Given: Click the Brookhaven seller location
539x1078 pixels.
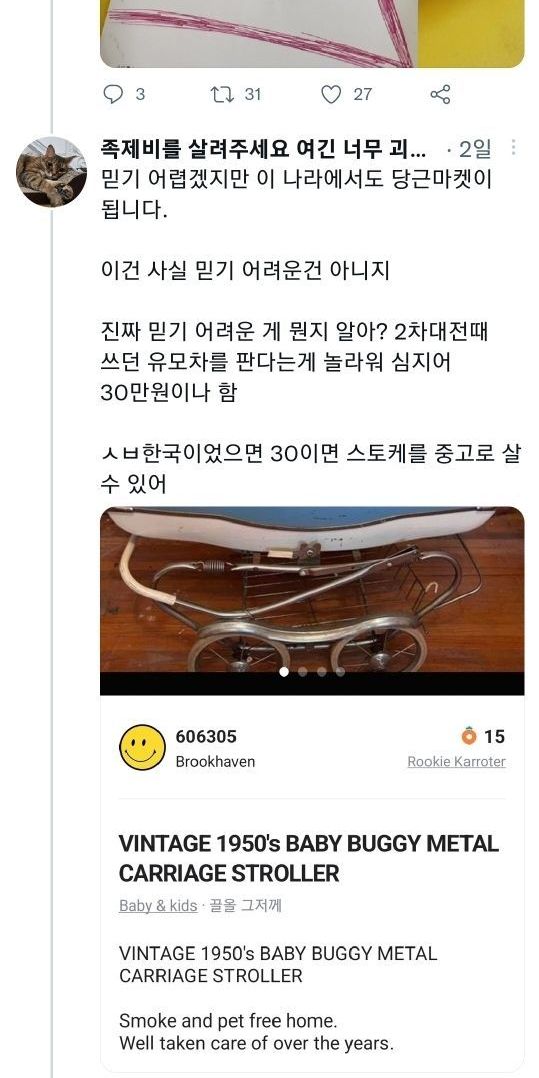Looking at the screenshot, I should (215, 762).
